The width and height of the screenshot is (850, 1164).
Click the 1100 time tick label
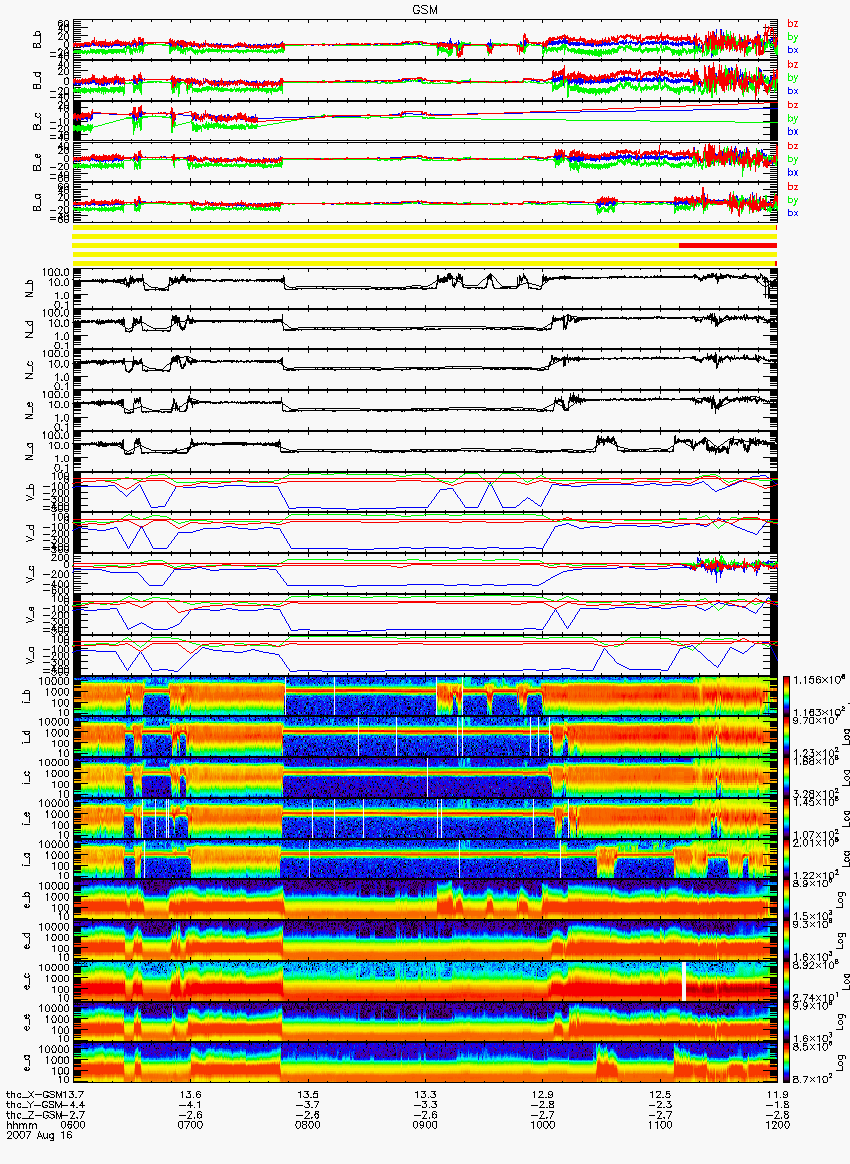point(660,1125)
